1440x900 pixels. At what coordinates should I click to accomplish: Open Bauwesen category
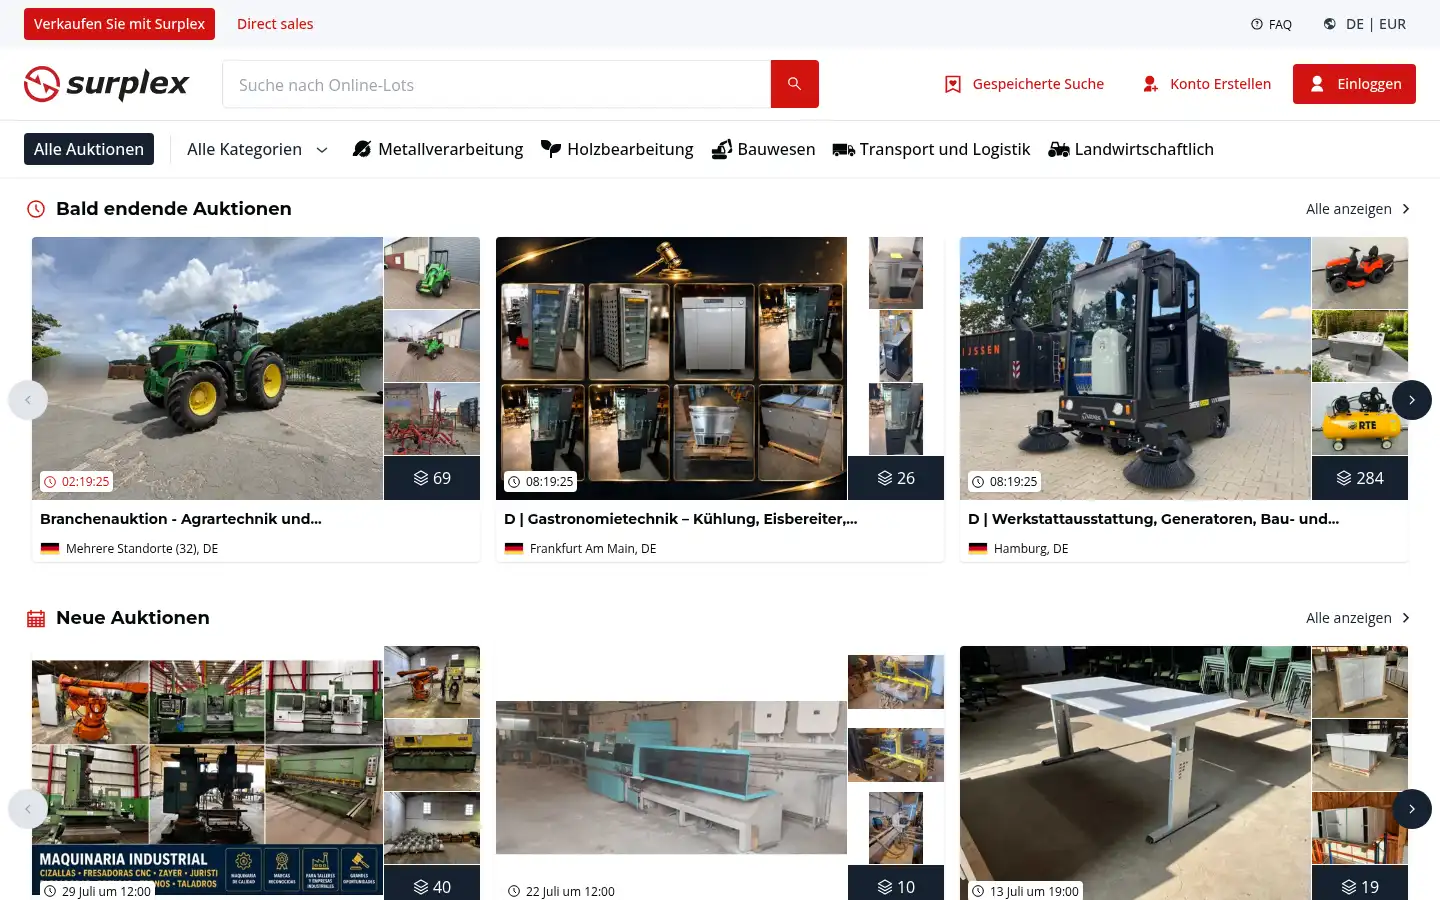coord(763,149)
